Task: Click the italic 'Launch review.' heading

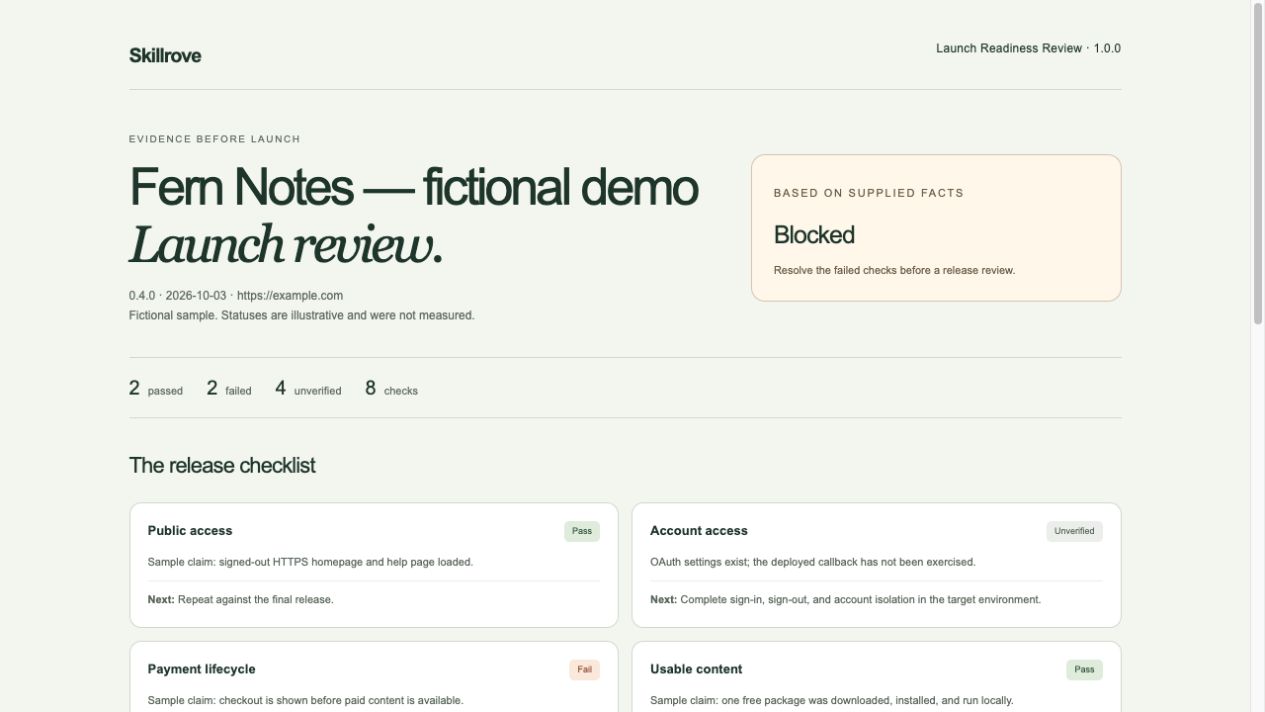Action: 286,245
